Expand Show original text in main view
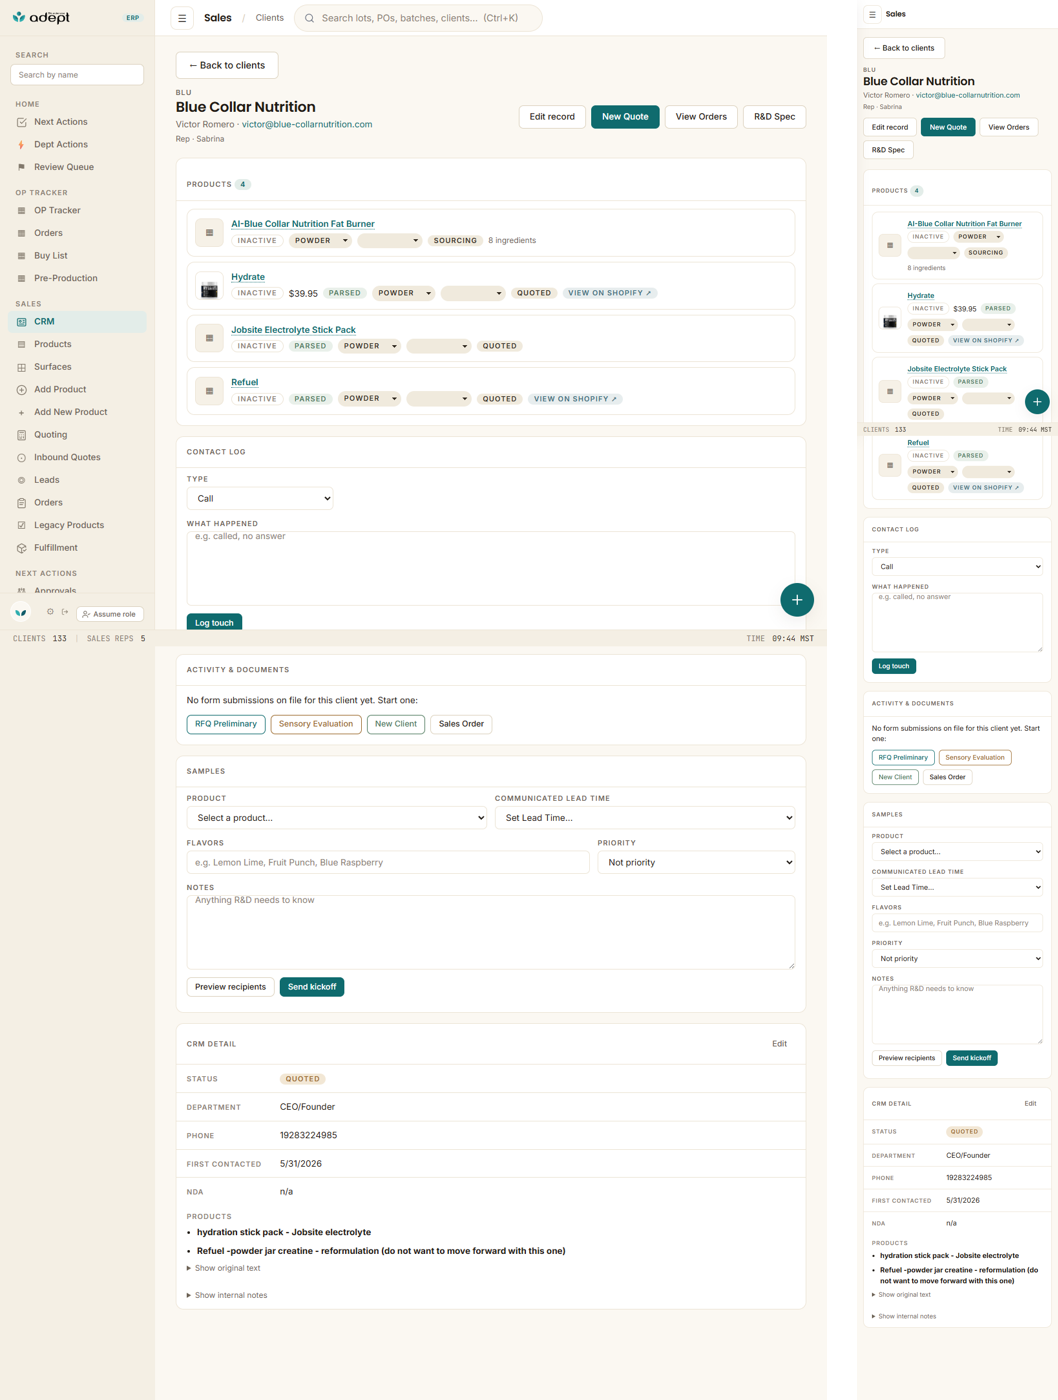The width and height of the screenshot is (1058, 1400). click(x=224, y=1268)
